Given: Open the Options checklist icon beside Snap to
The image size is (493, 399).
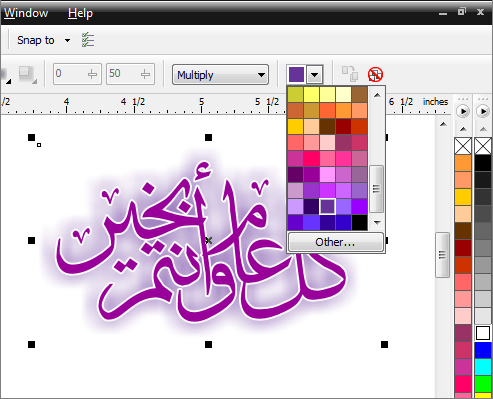Looking at the screenshot, I should click(x=88, y=40).
